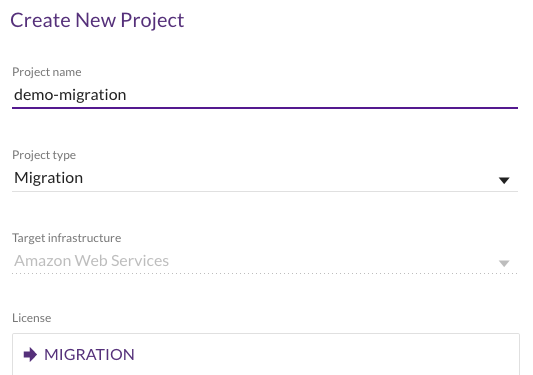This screenshot has height=375, width=533.
Task: Click blank area right of Amazon Web Services
Action: [x=333, y=261]
